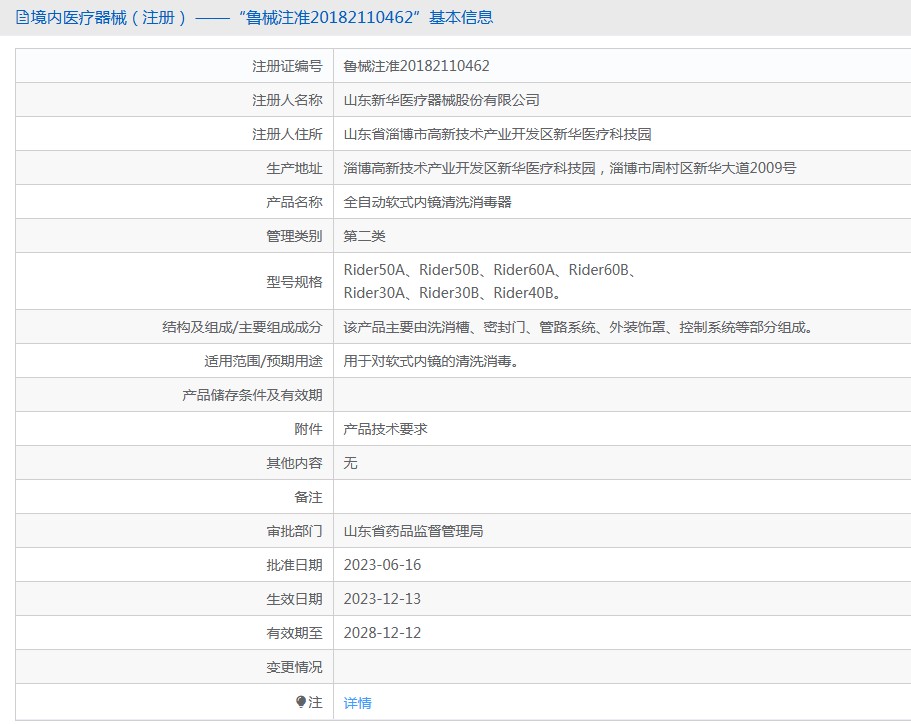Click the 变更情况 row label

pyautogui.click(x=294, y=667)
